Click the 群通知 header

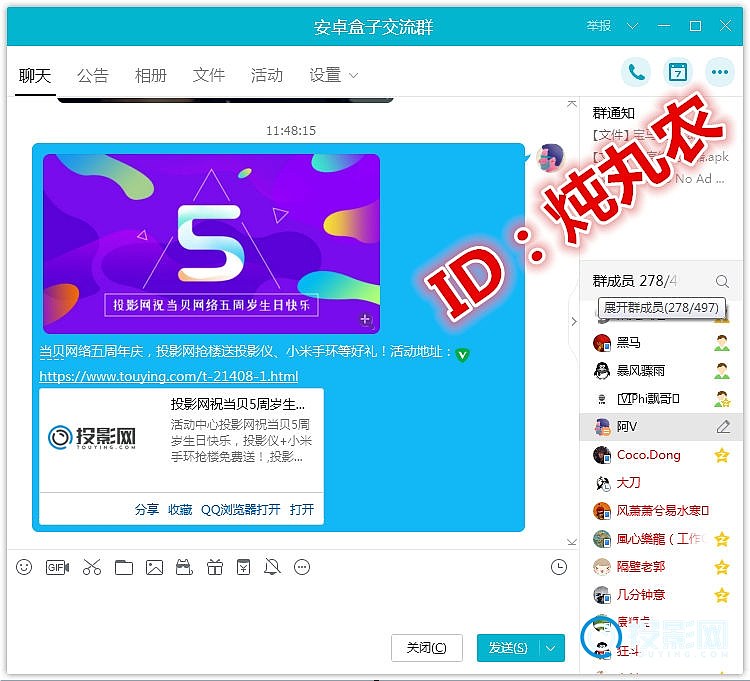tap(614, 113)
